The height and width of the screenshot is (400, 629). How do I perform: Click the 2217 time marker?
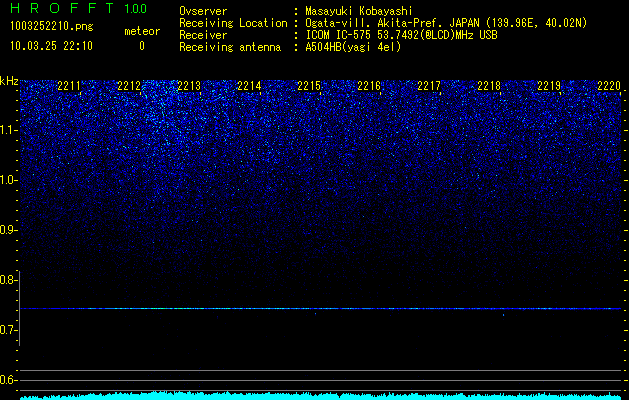(x=429, y=86)
